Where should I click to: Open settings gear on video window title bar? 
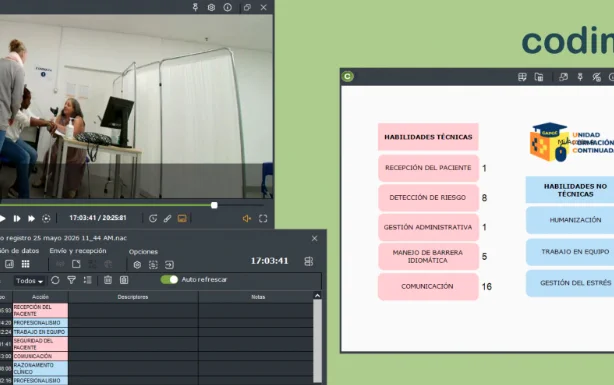211,7
